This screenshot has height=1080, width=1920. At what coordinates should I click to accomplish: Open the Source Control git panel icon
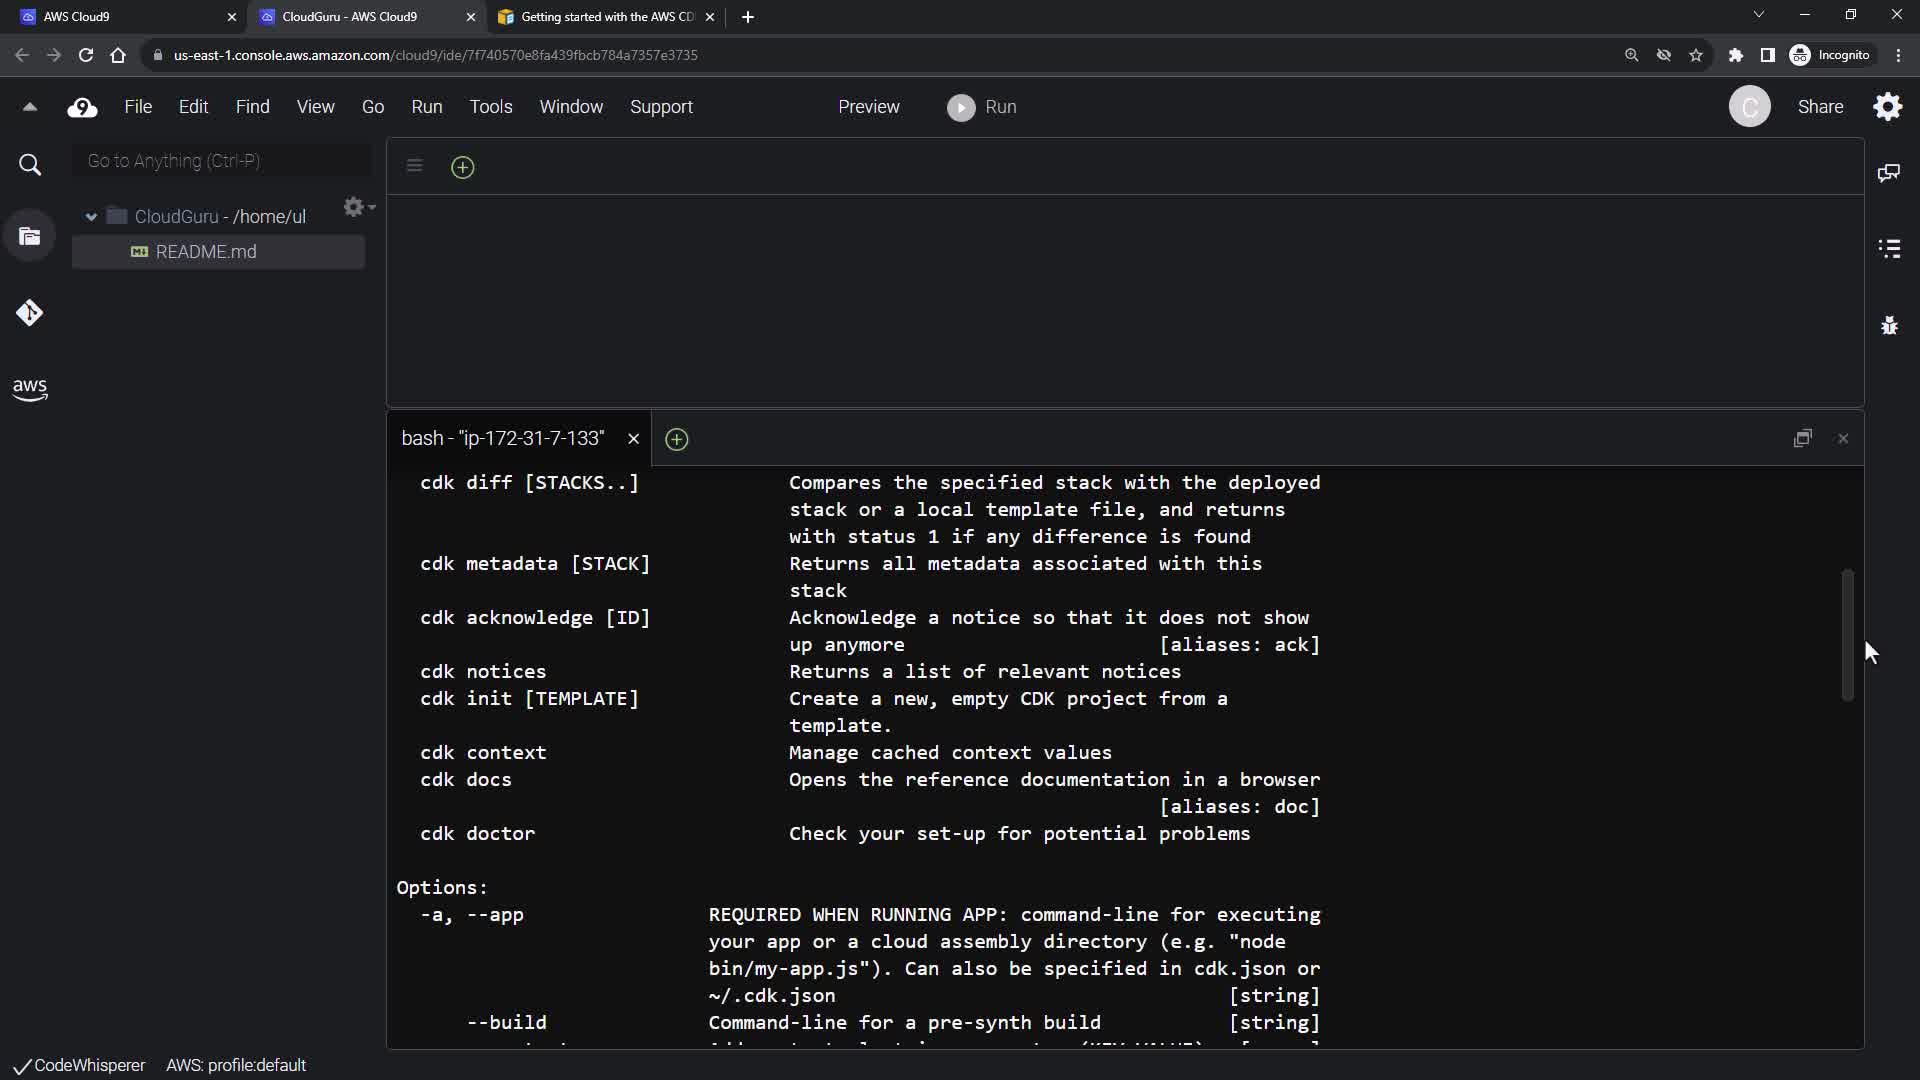click(29, 313)
